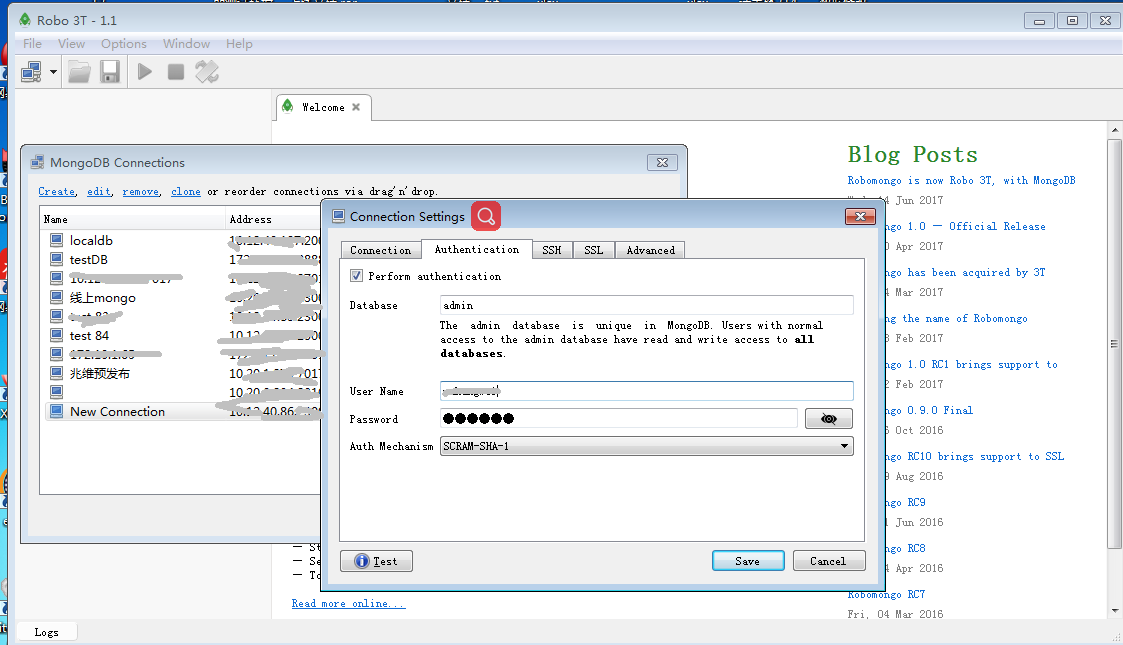The image size is (1123, 645).
Task: Select the testDB connection name
Action: [x=89, y=259]
